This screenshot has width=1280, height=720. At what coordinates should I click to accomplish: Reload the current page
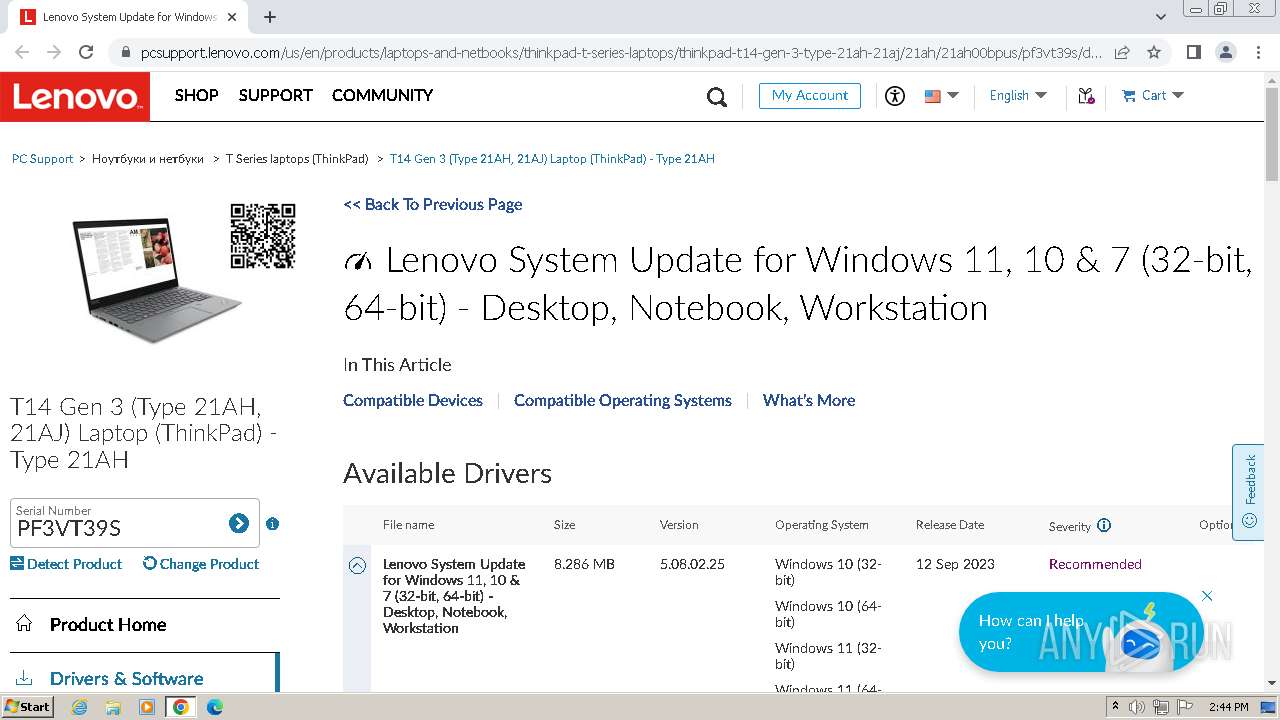tap(86, 52)
